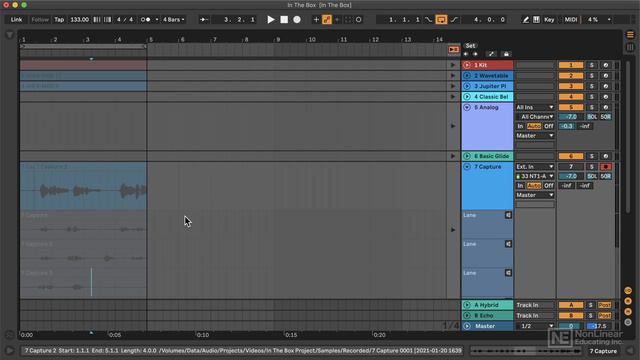The width and height of the screenshot is (640, 360).
Task: Click the Arrangement Record button
Action: click(297, 19)
